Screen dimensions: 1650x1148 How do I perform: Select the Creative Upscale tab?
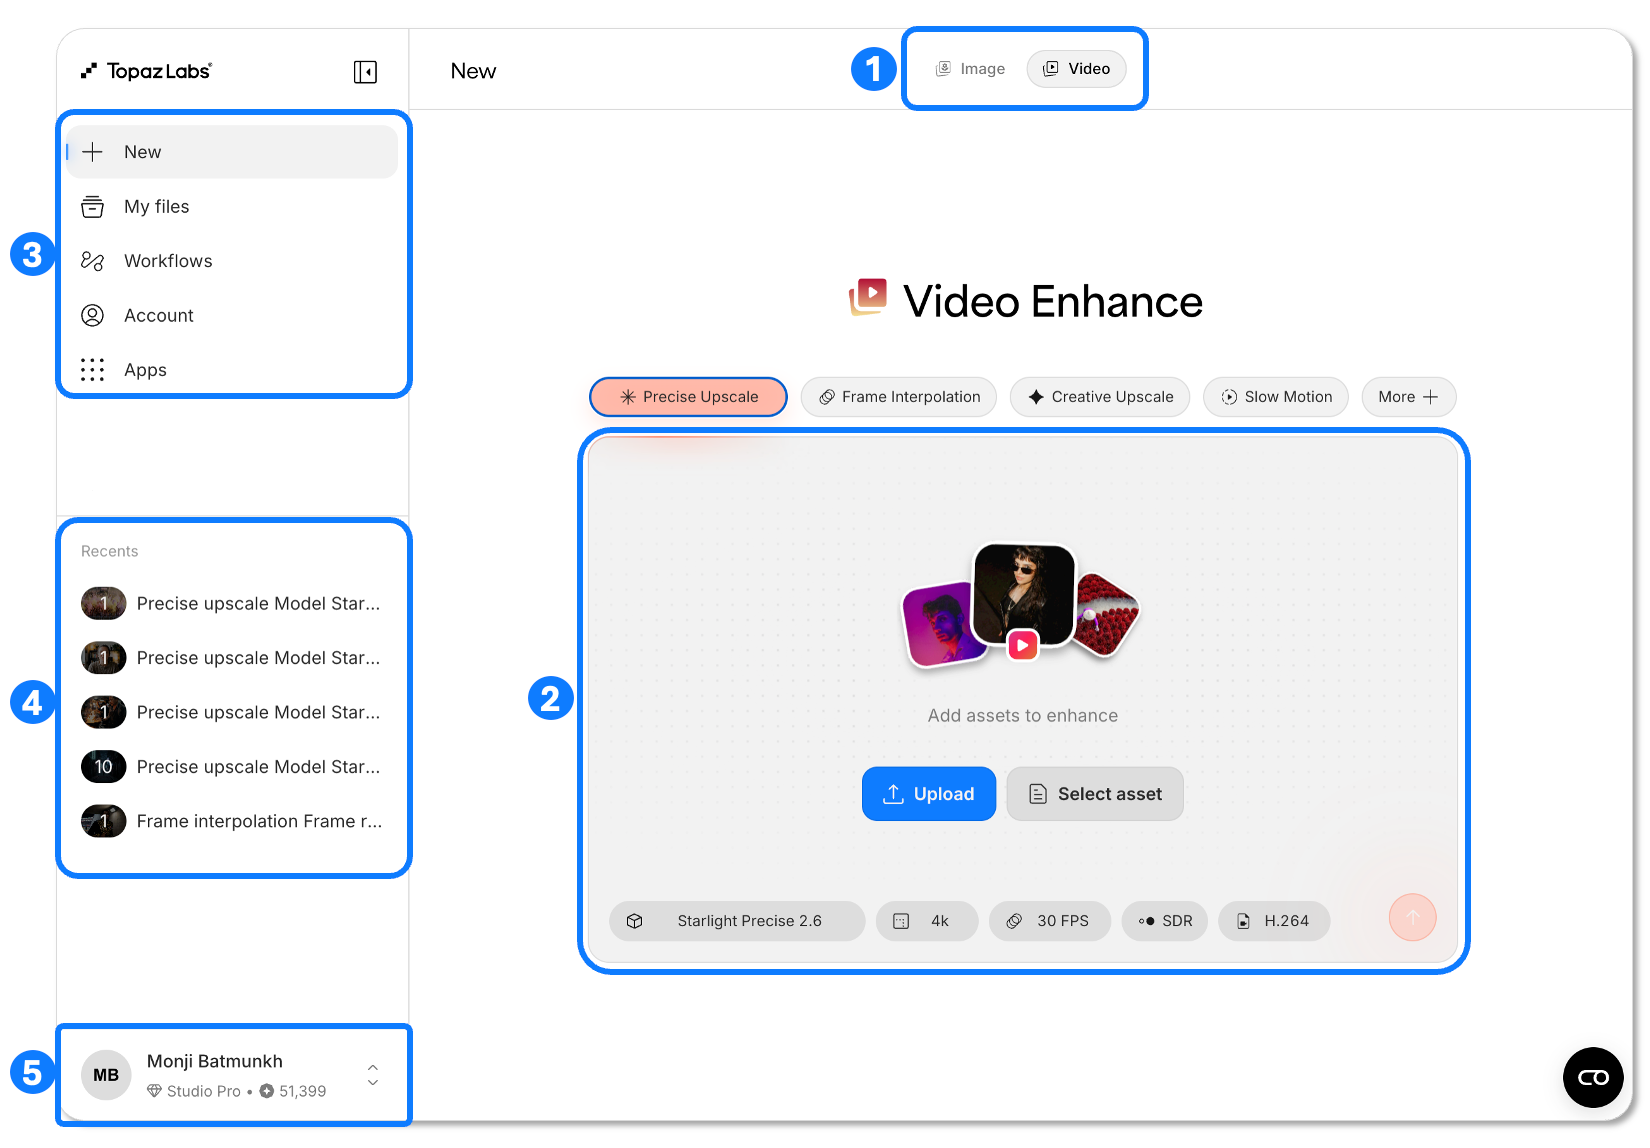[1100, 397]
